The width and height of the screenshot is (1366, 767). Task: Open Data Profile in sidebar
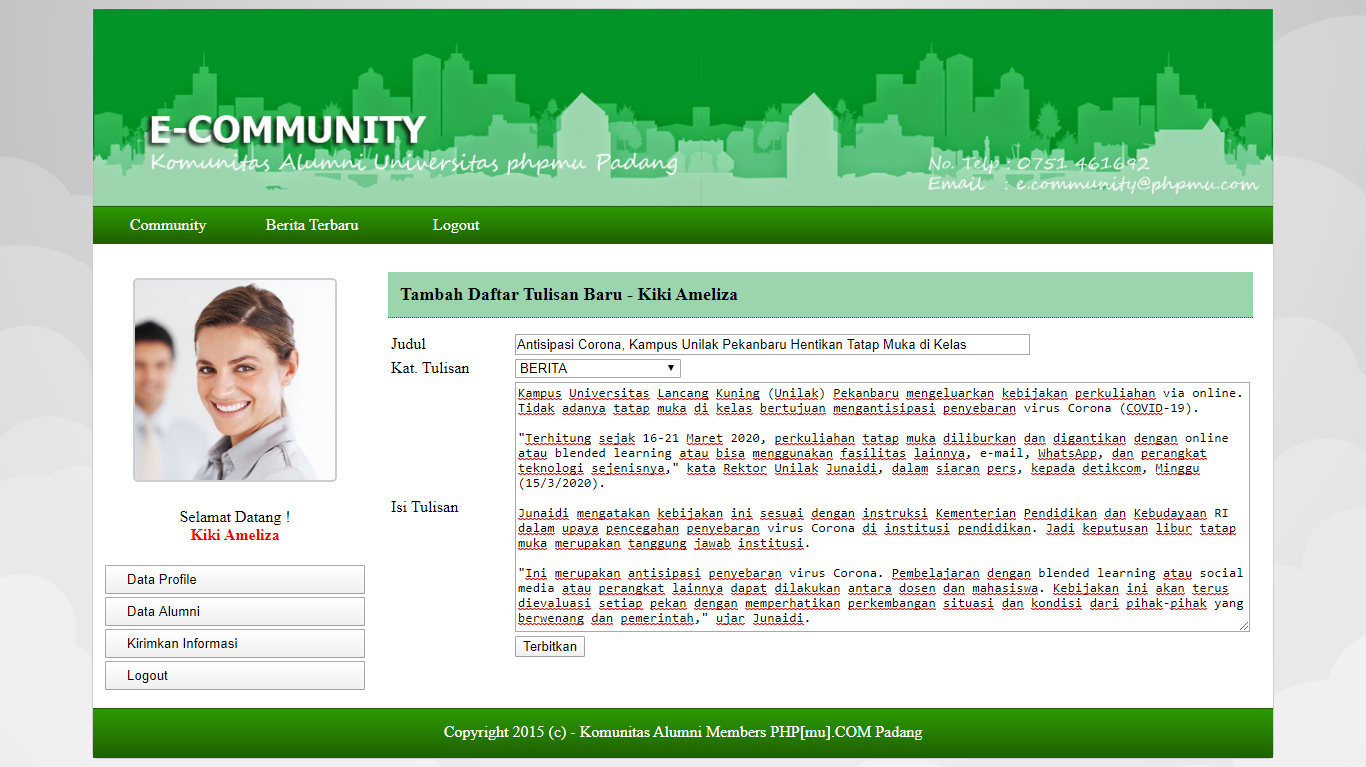[x=235, y=579]
